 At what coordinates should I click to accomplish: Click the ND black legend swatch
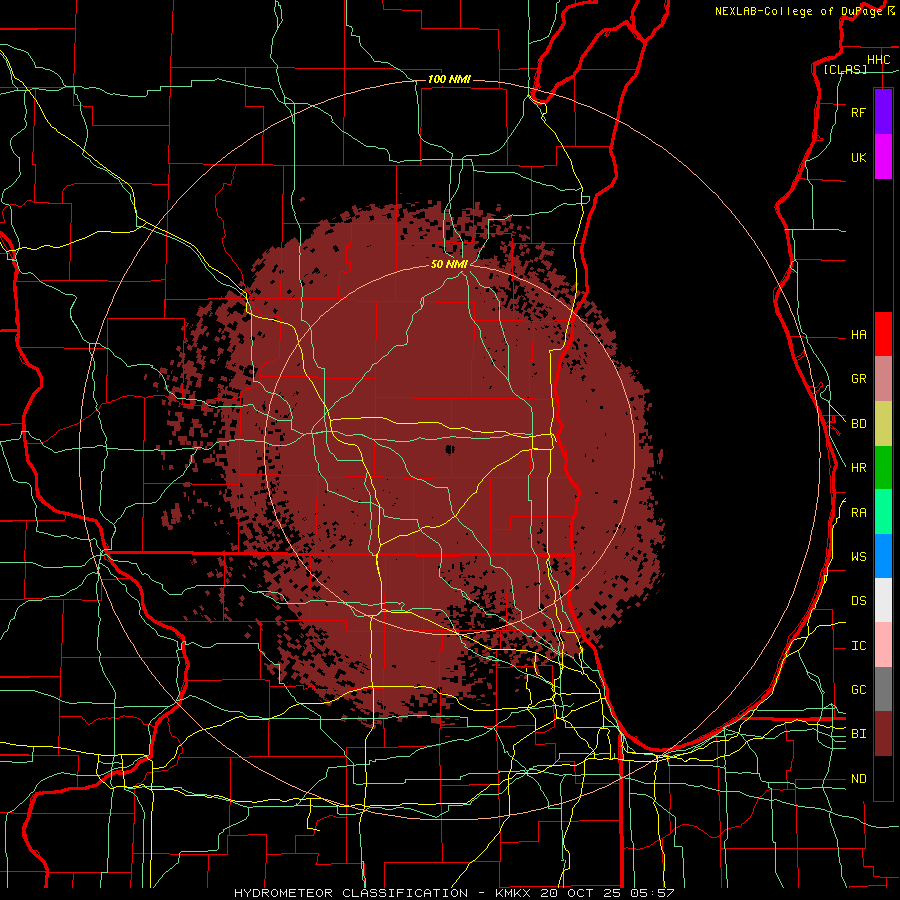(x=883, y=778)
